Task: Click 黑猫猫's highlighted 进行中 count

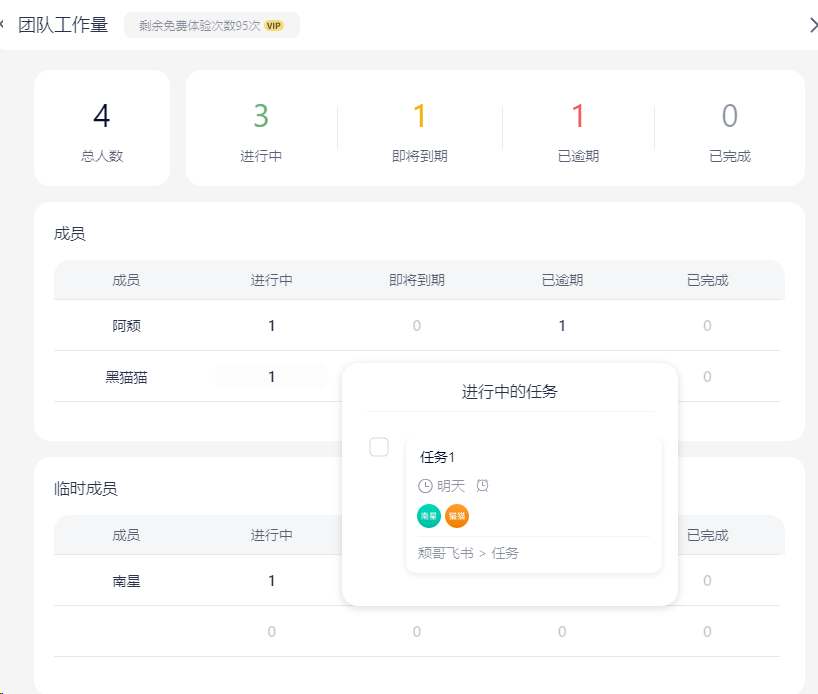Action: pyautogui.click(x=271, y=376)
